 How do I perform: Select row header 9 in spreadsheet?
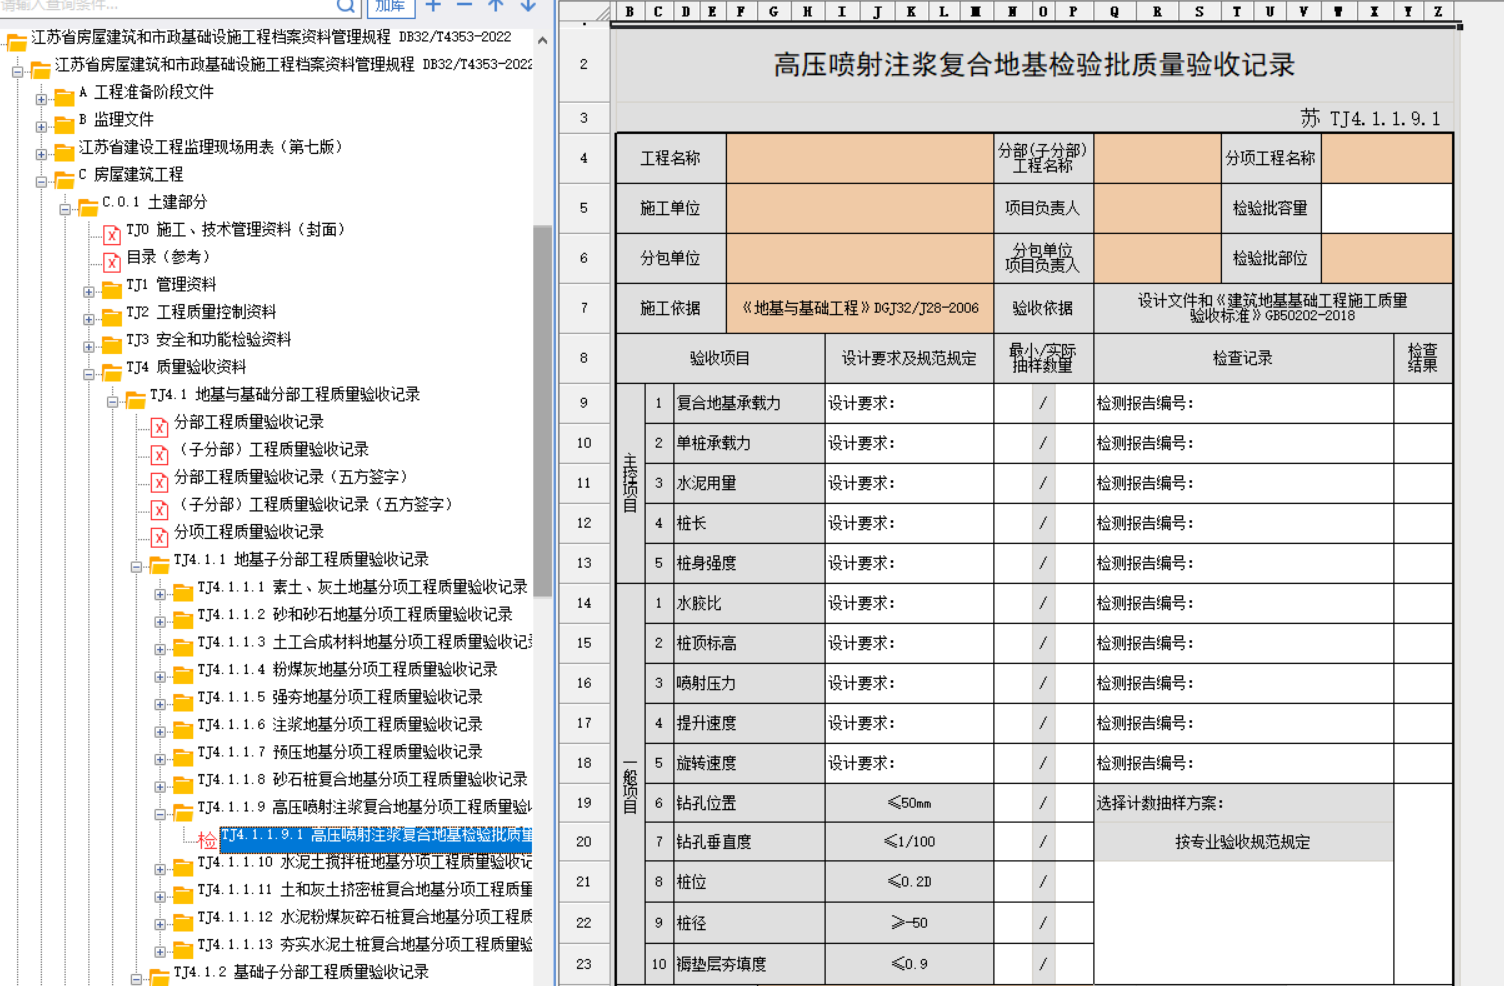tap(584, 403)
